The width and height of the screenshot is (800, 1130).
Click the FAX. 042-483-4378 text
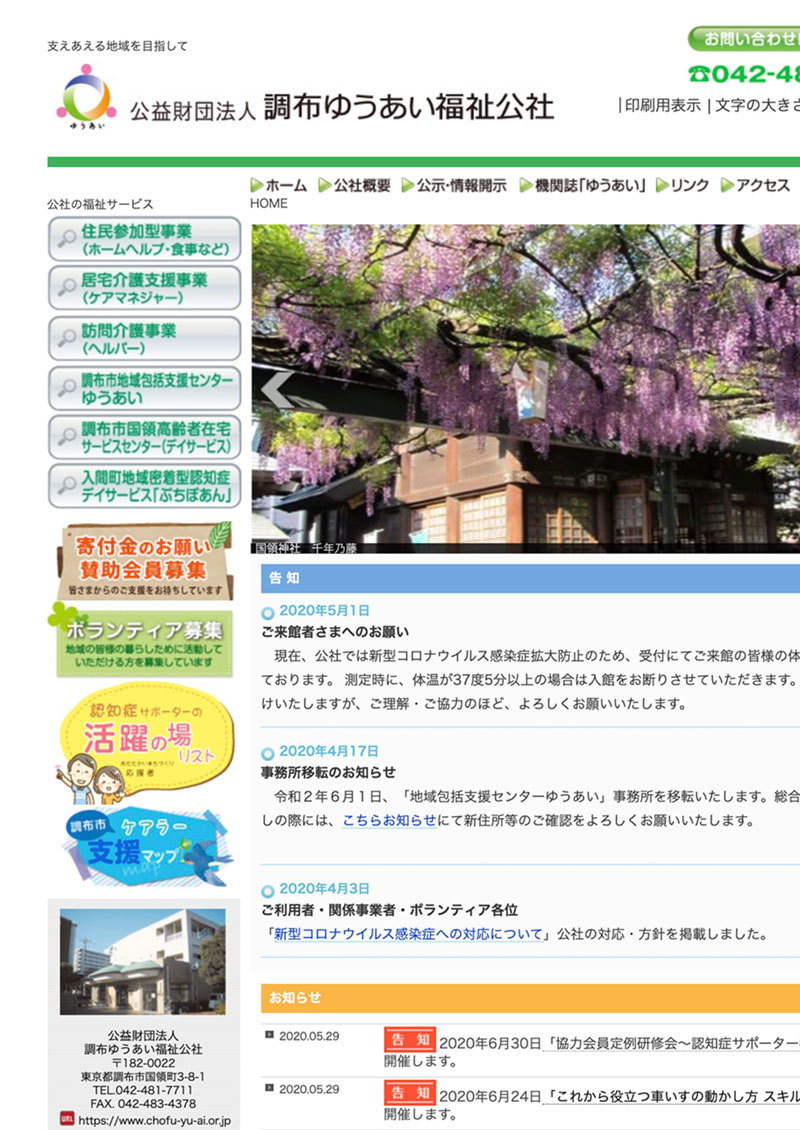143,1103
